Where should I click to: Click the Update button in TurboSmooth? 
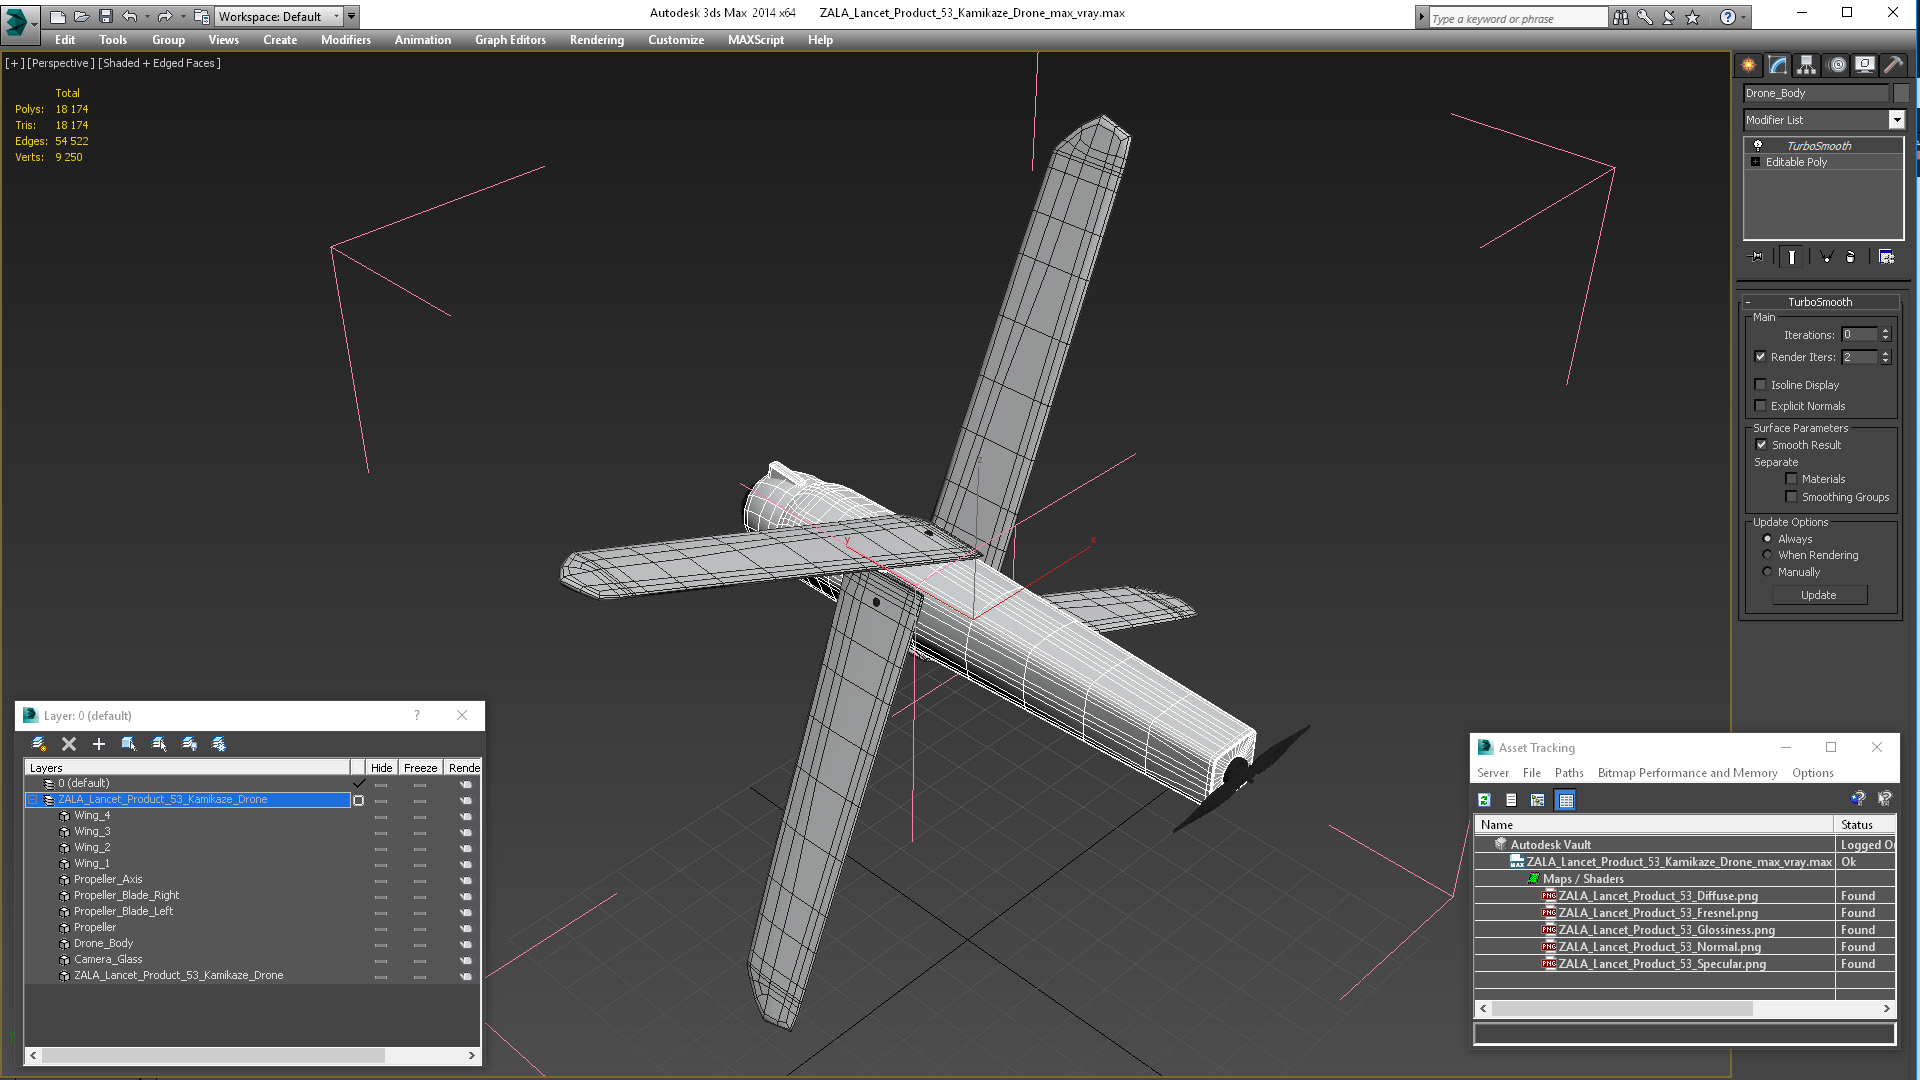coord(1818,595)
